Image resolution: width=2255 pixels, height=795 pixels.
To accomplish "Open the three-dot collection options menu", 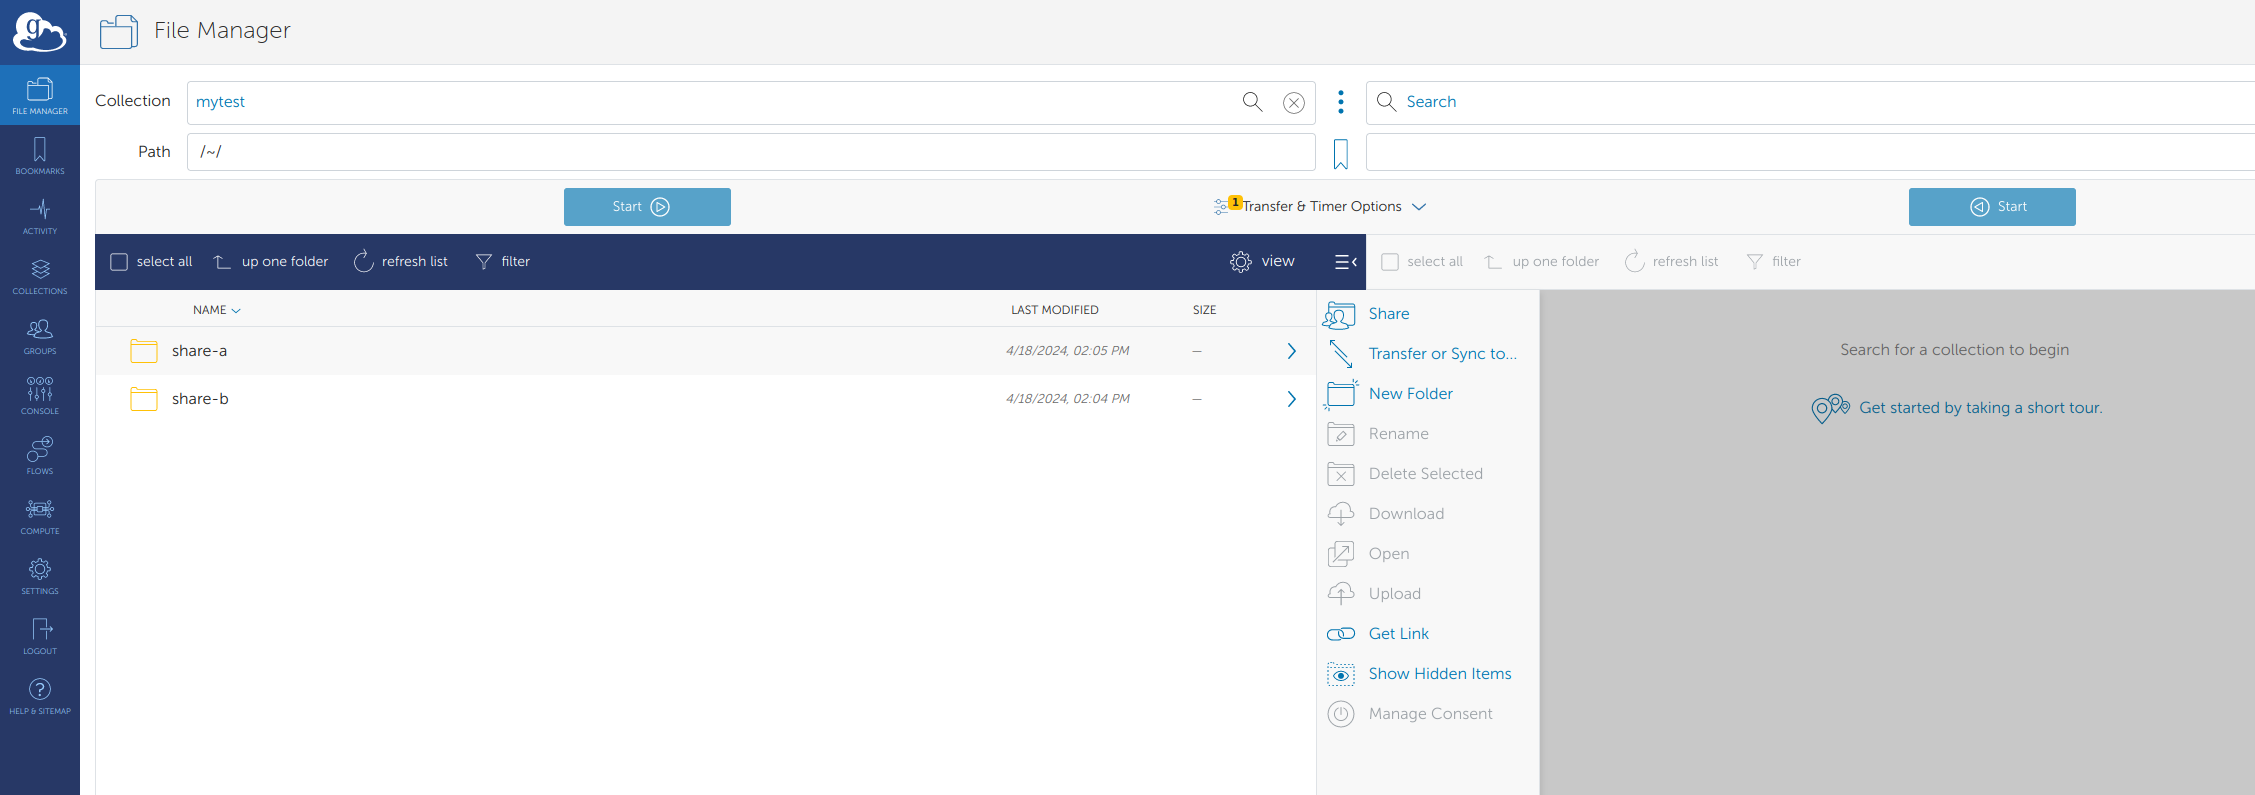I will tap(1341, 102).
